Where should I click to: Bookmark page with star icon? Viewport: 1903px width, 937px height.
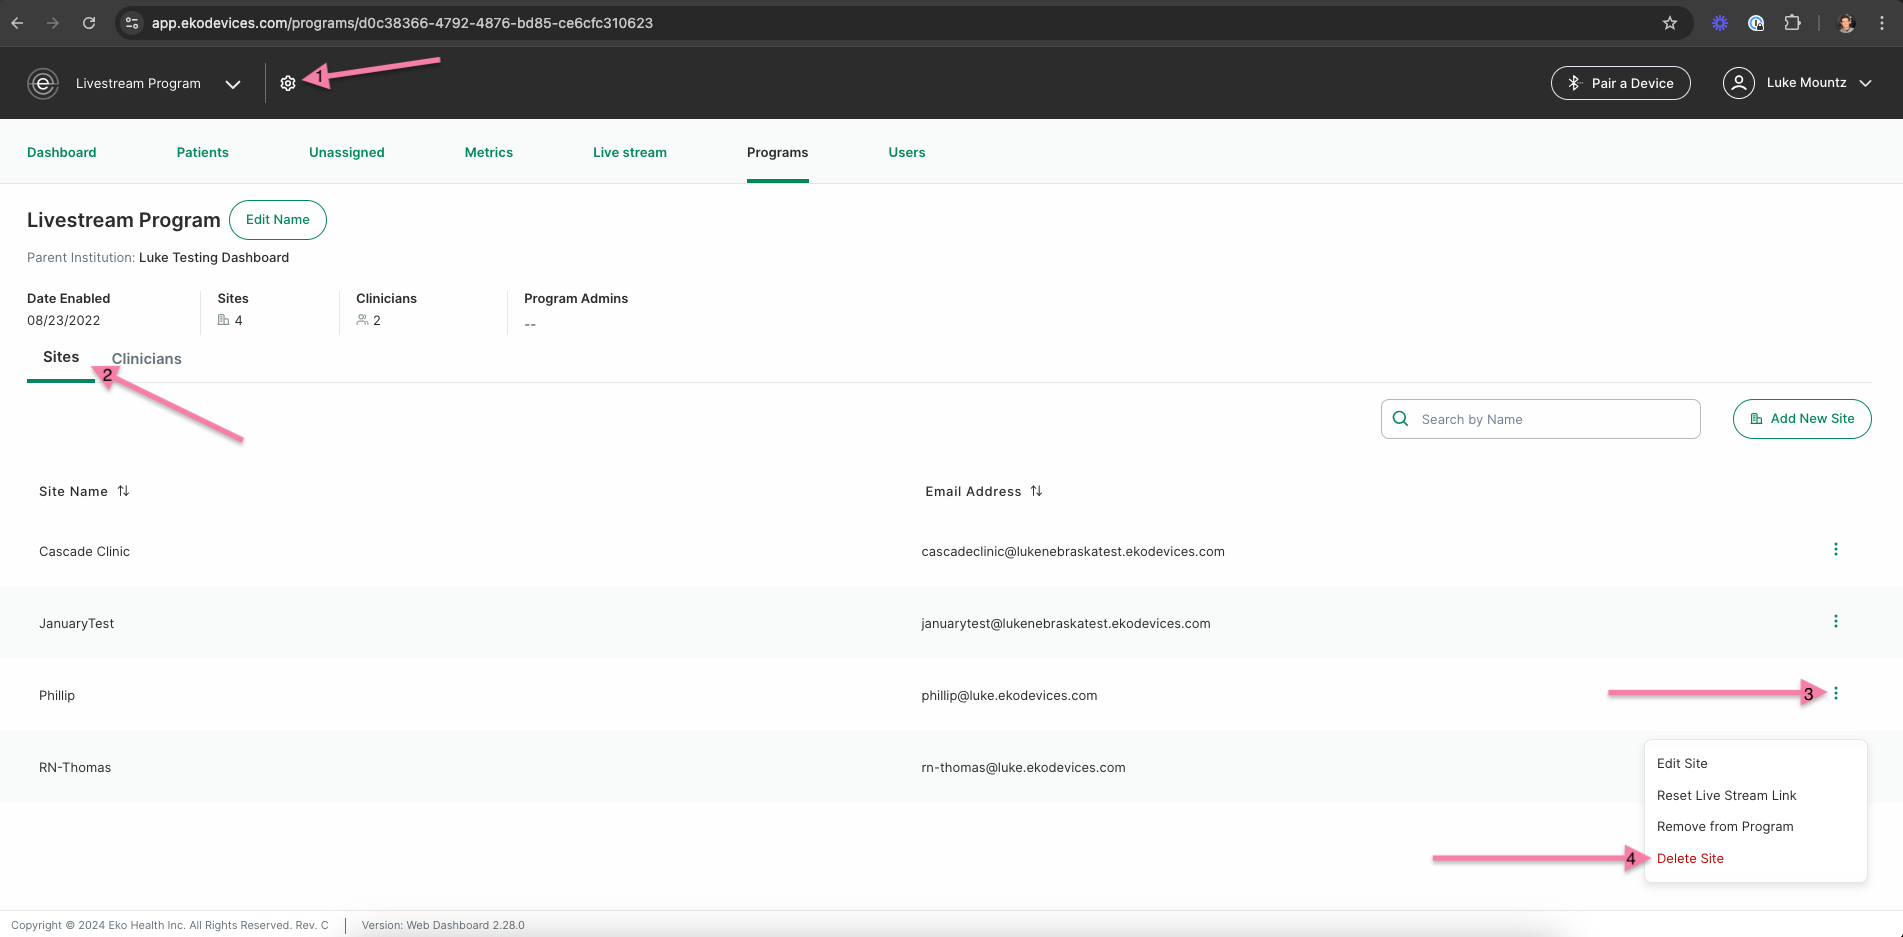[1669, 23]
